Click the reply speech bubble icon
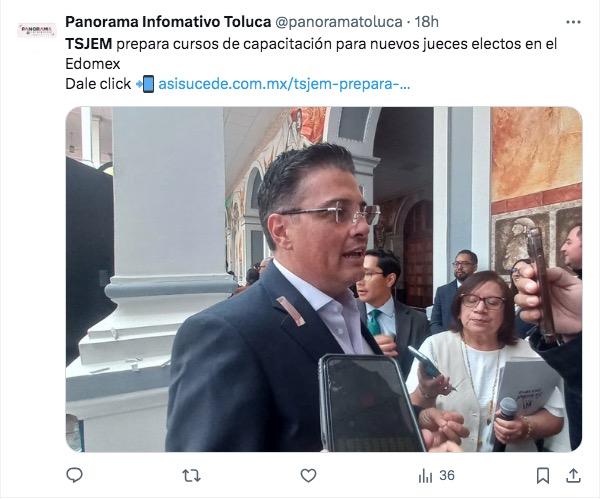The height and width of the screenshot is (499, 601). (74, 475)
